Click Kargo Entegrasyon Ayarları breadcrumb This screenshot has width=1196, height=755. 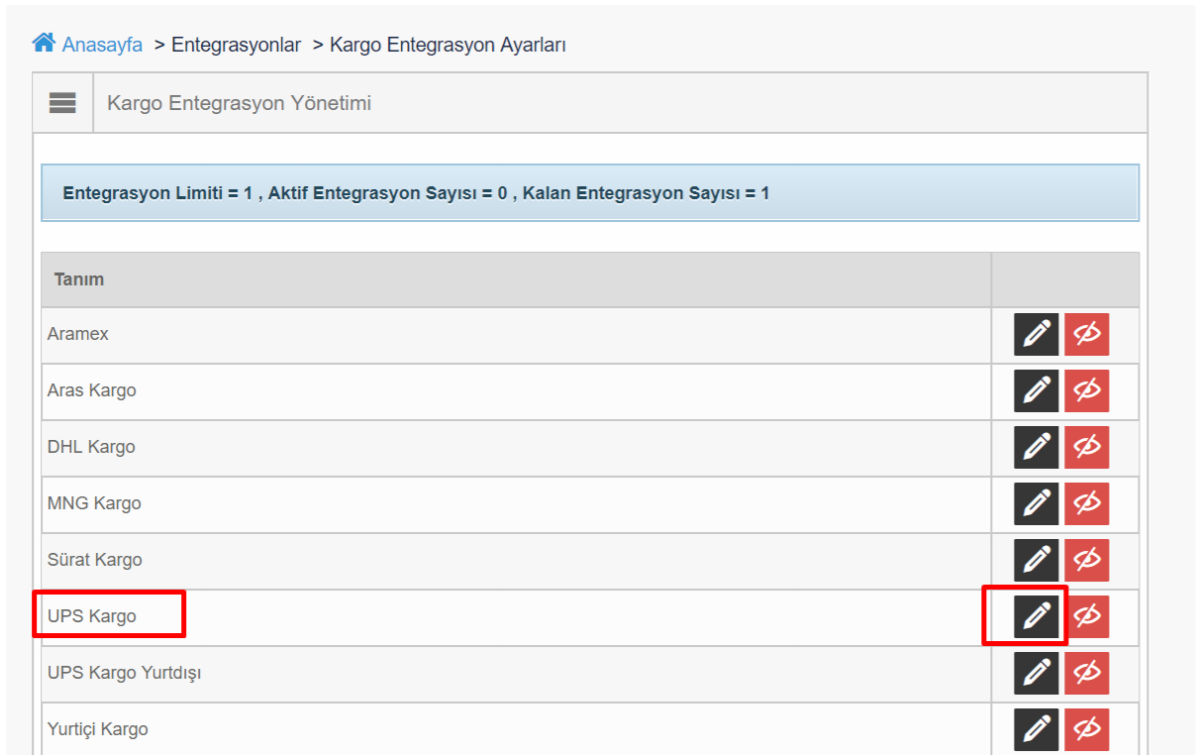[x=448, y=45]
